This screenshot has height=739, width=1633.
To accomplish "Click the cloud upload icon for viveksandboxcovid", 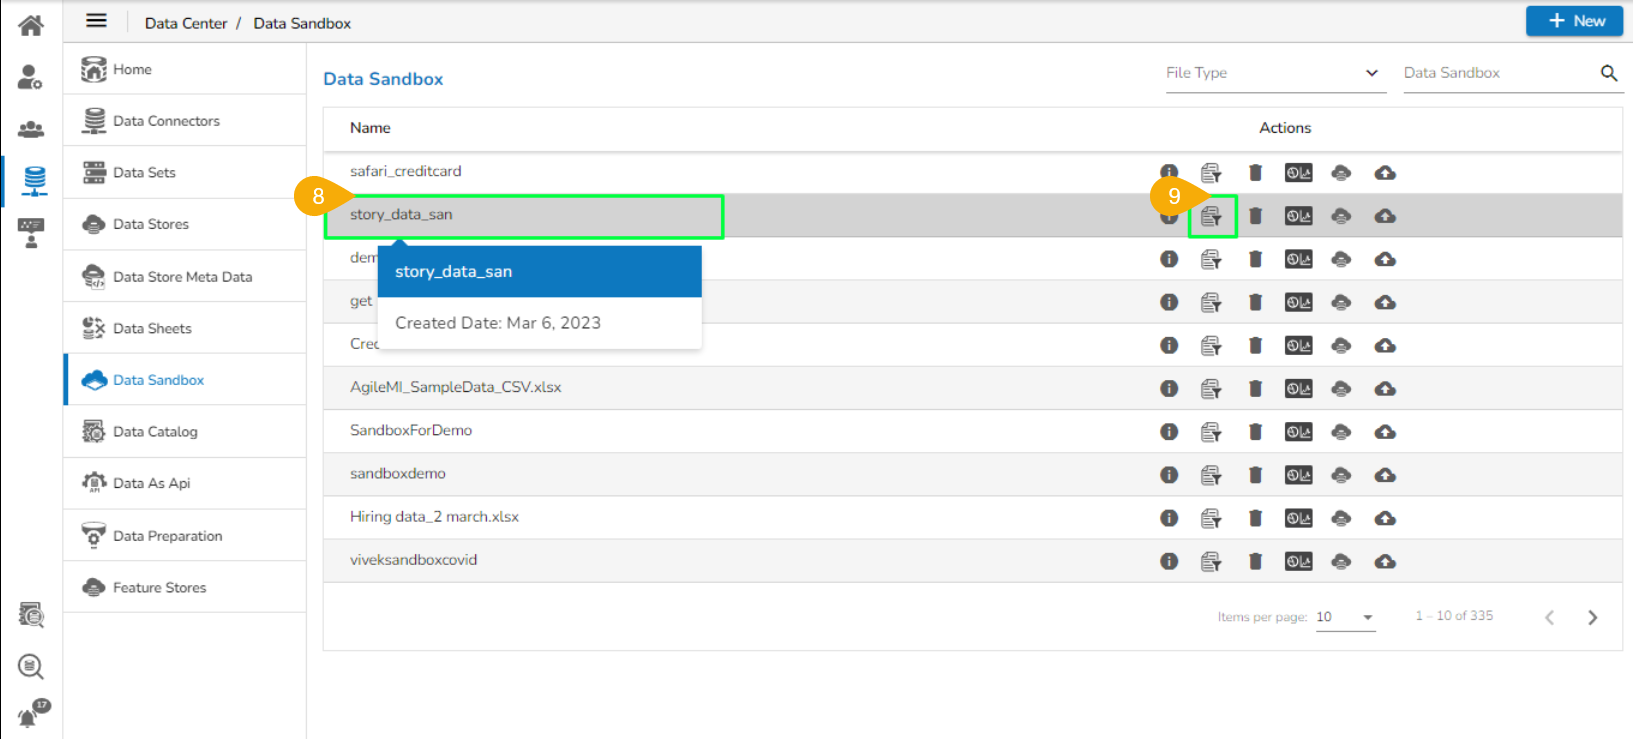I will (x=1385, y=562).
